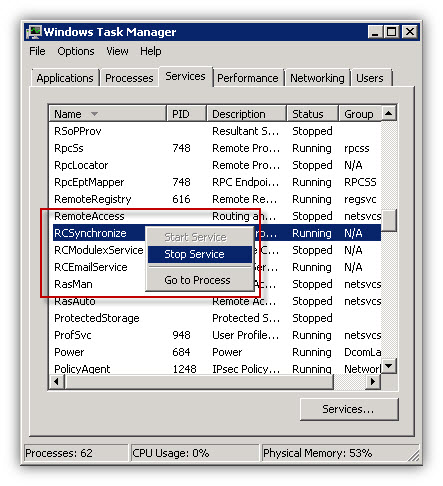Image resolution: width=443 pixels, height=486 pixels.
Task: Click the vertical scrollbar down arrow
Action: (x=388, y=366)
